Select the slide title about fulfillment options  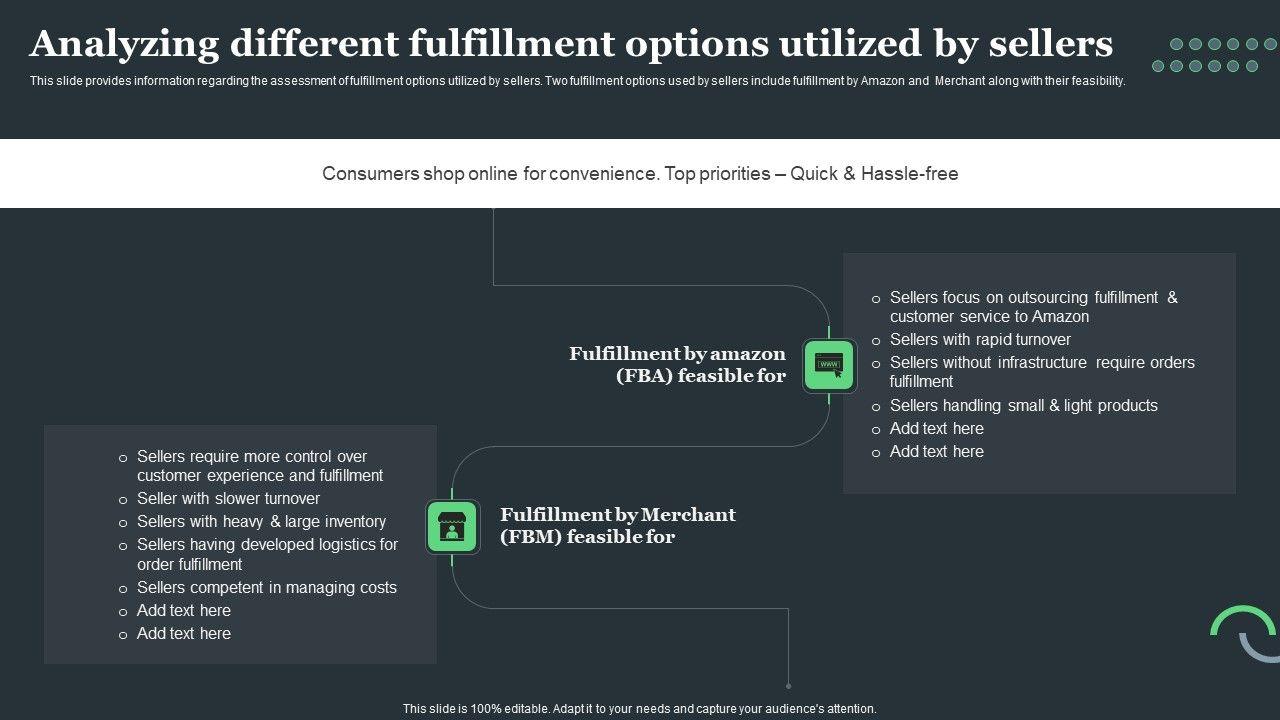tap(571, 44)
